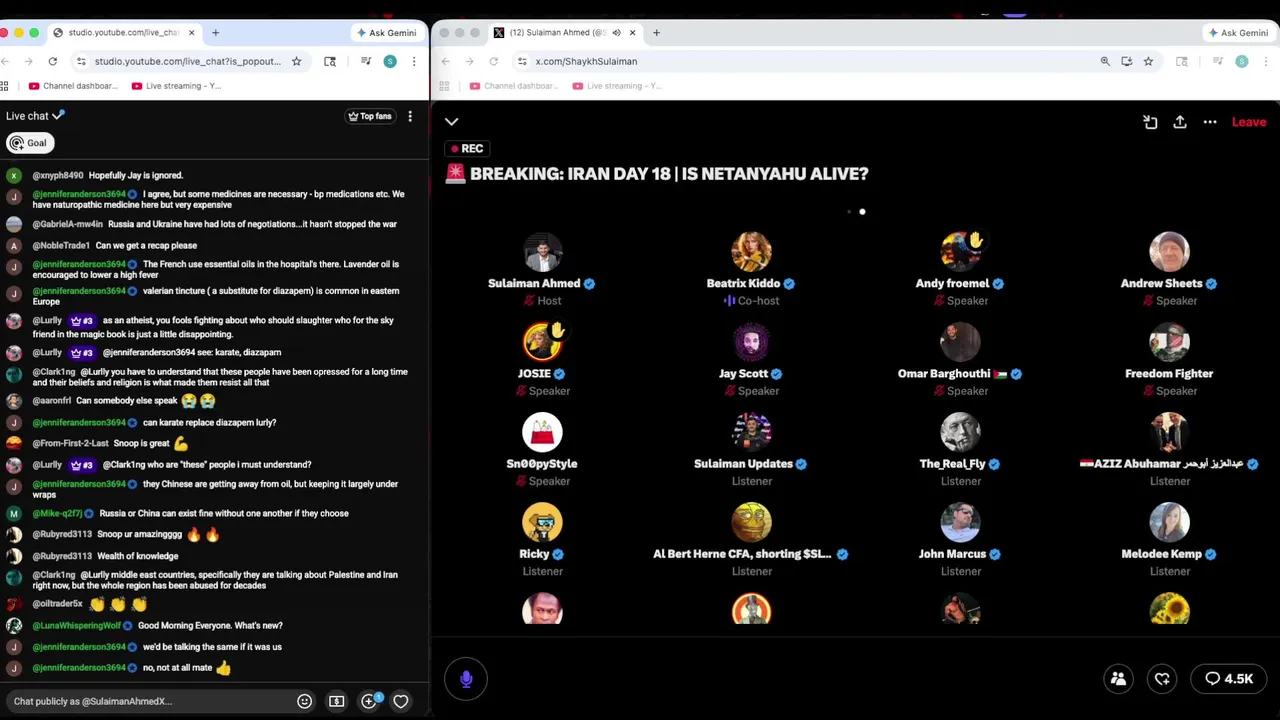1280x720 pixels.
Task: Bookmark the YouTube live chat page star
Action: (296, 61)
